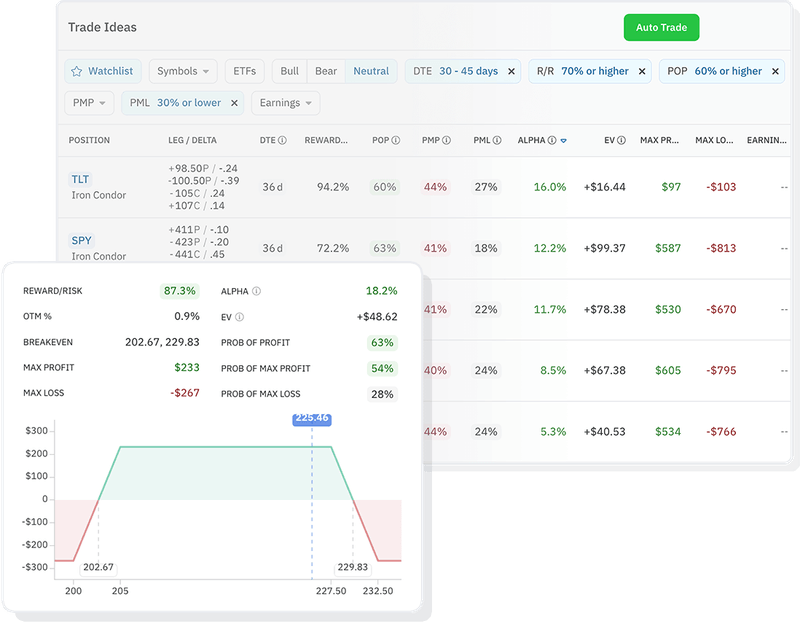Screen dimensions: 800x627
Task: Select the ETFs filter tab
Action: pyautogui.click(x=244, y=71)
